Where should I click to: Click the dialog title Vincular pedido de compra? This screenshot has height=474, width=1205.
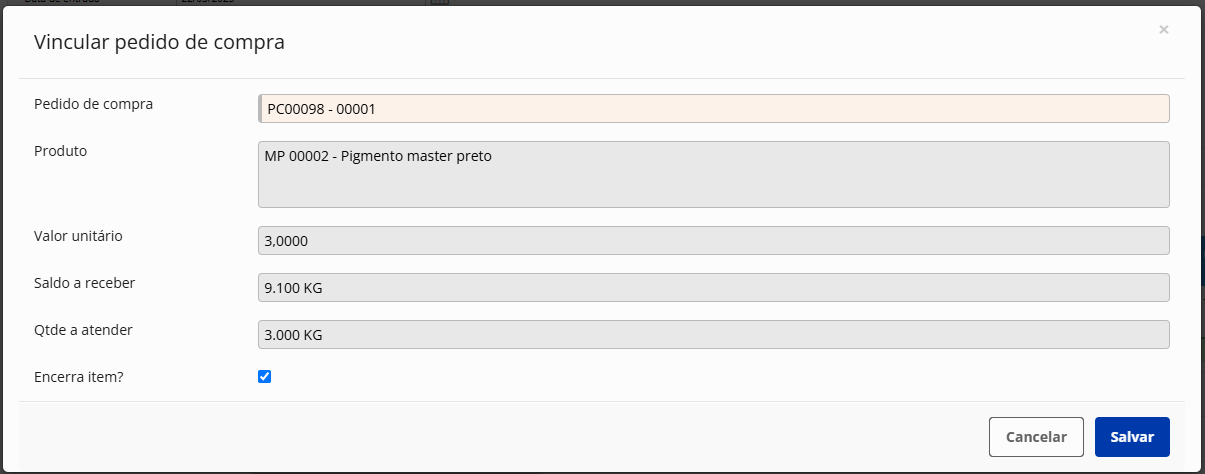[160, 42]
